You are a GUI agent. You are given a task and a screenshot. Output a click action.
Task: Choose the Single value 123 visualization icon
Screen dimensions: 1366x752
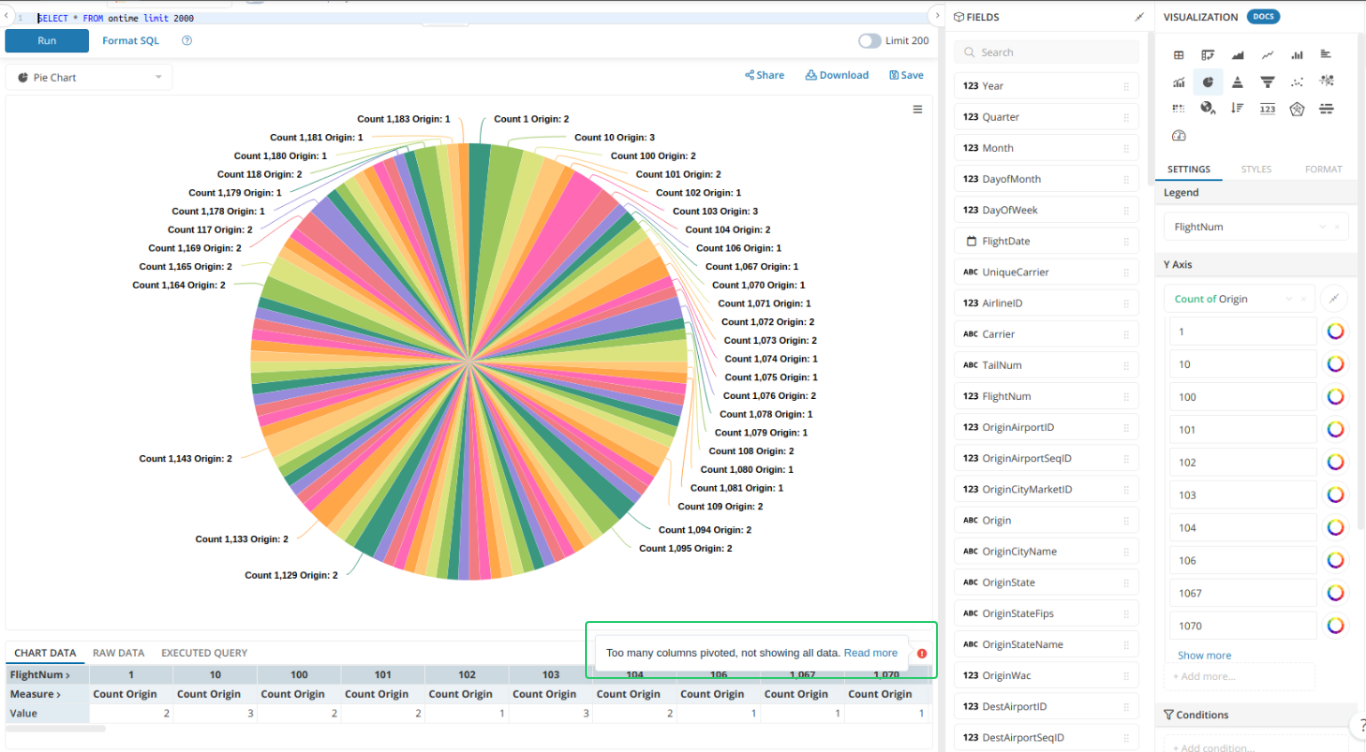(x=1267, y=108)
